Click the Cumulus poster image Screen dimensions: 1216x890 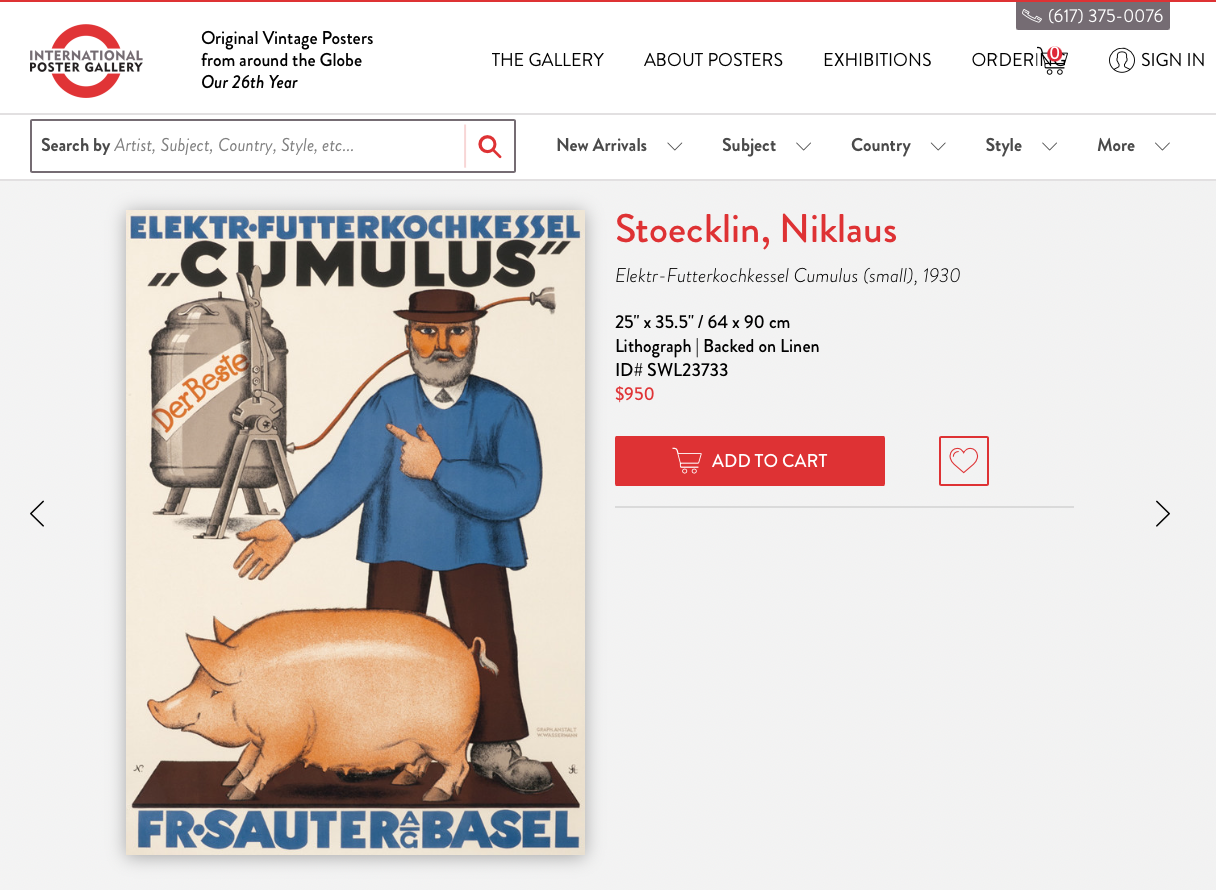[x=356, y=532]
